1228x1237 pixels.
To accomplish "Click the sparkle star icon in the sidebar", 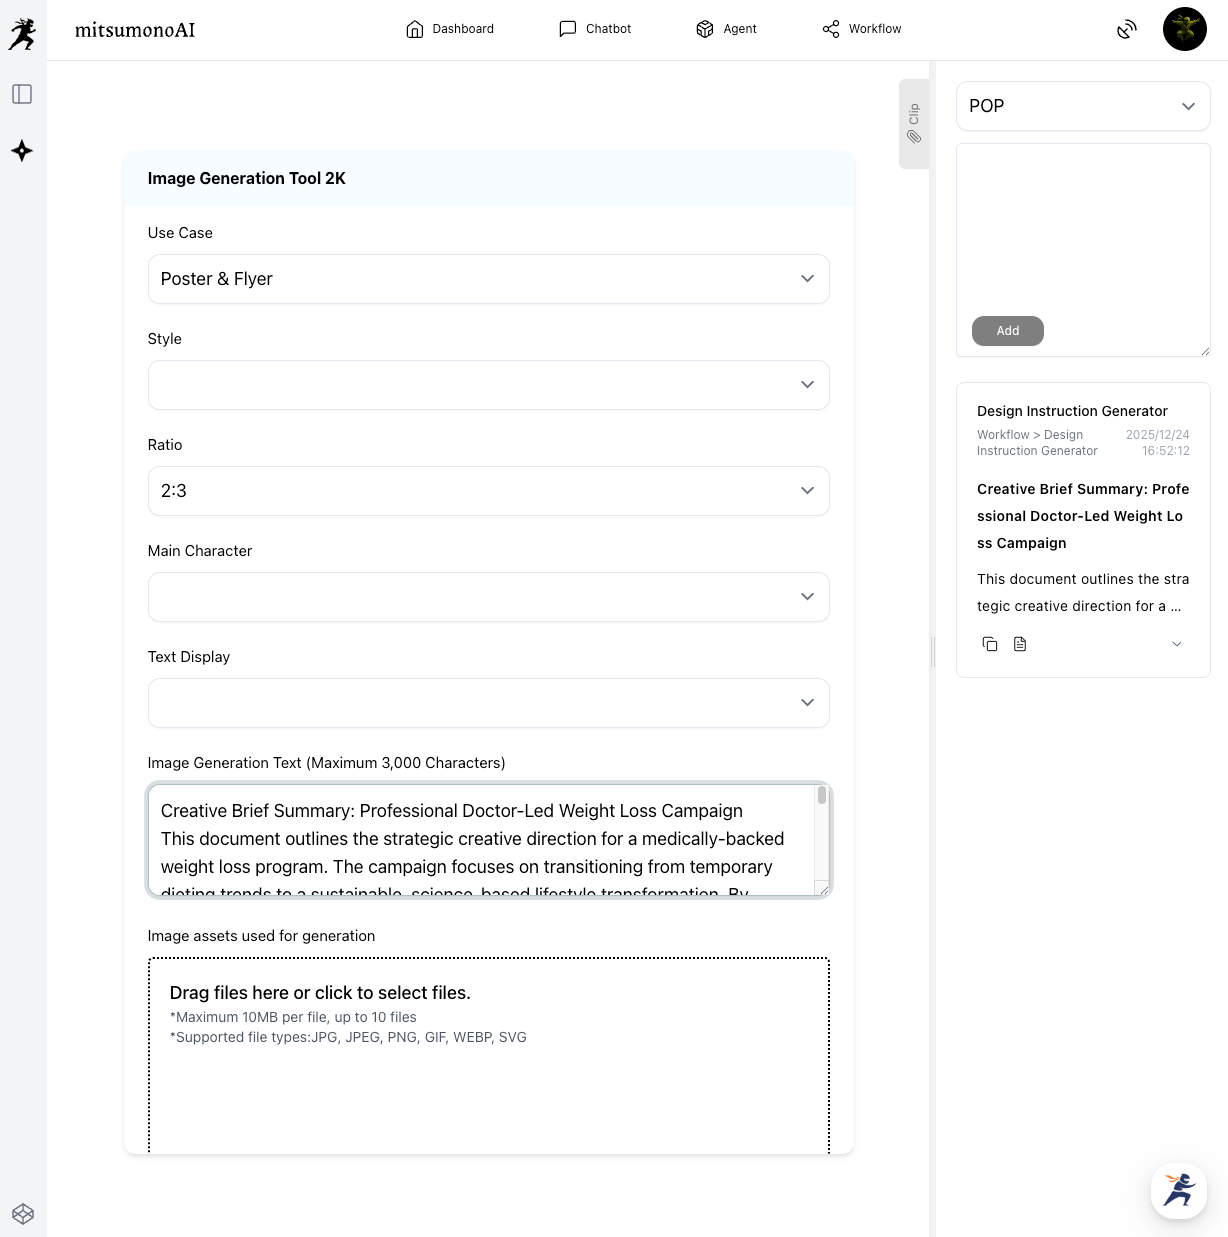I will click(22, 151).
